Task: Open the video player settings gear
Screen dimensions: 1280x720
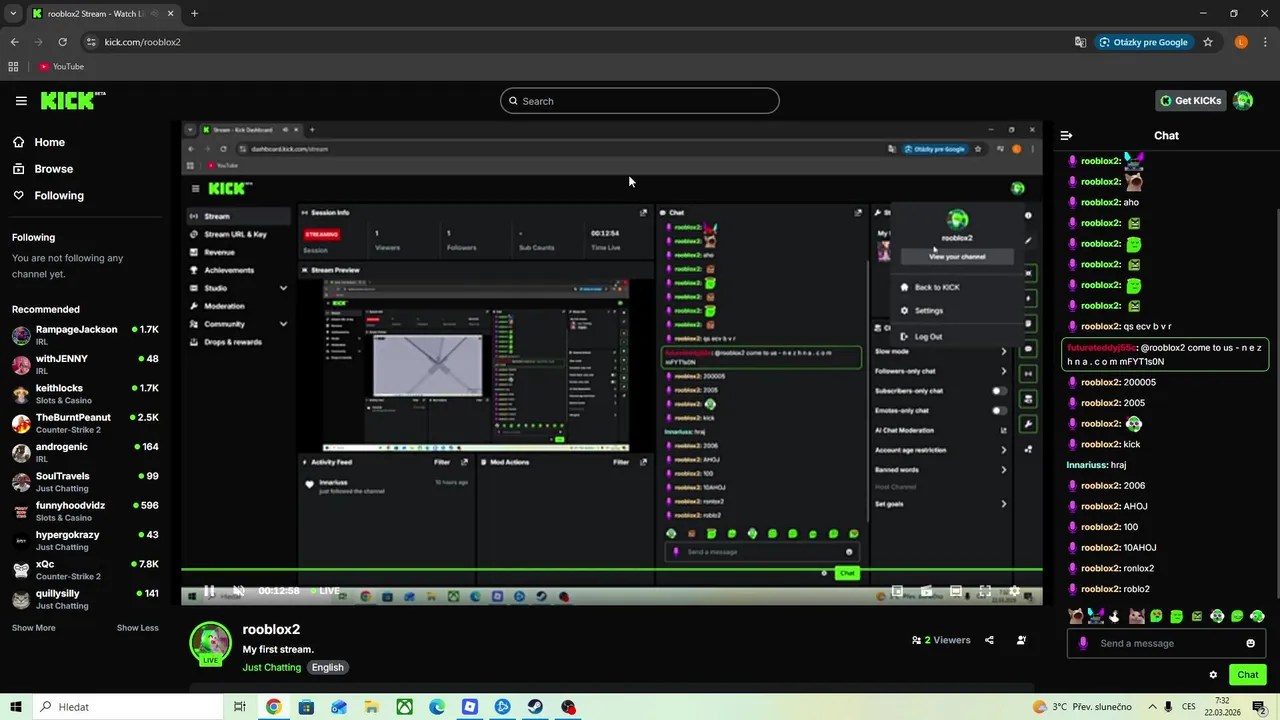Action: click(x=1014, y=591)
